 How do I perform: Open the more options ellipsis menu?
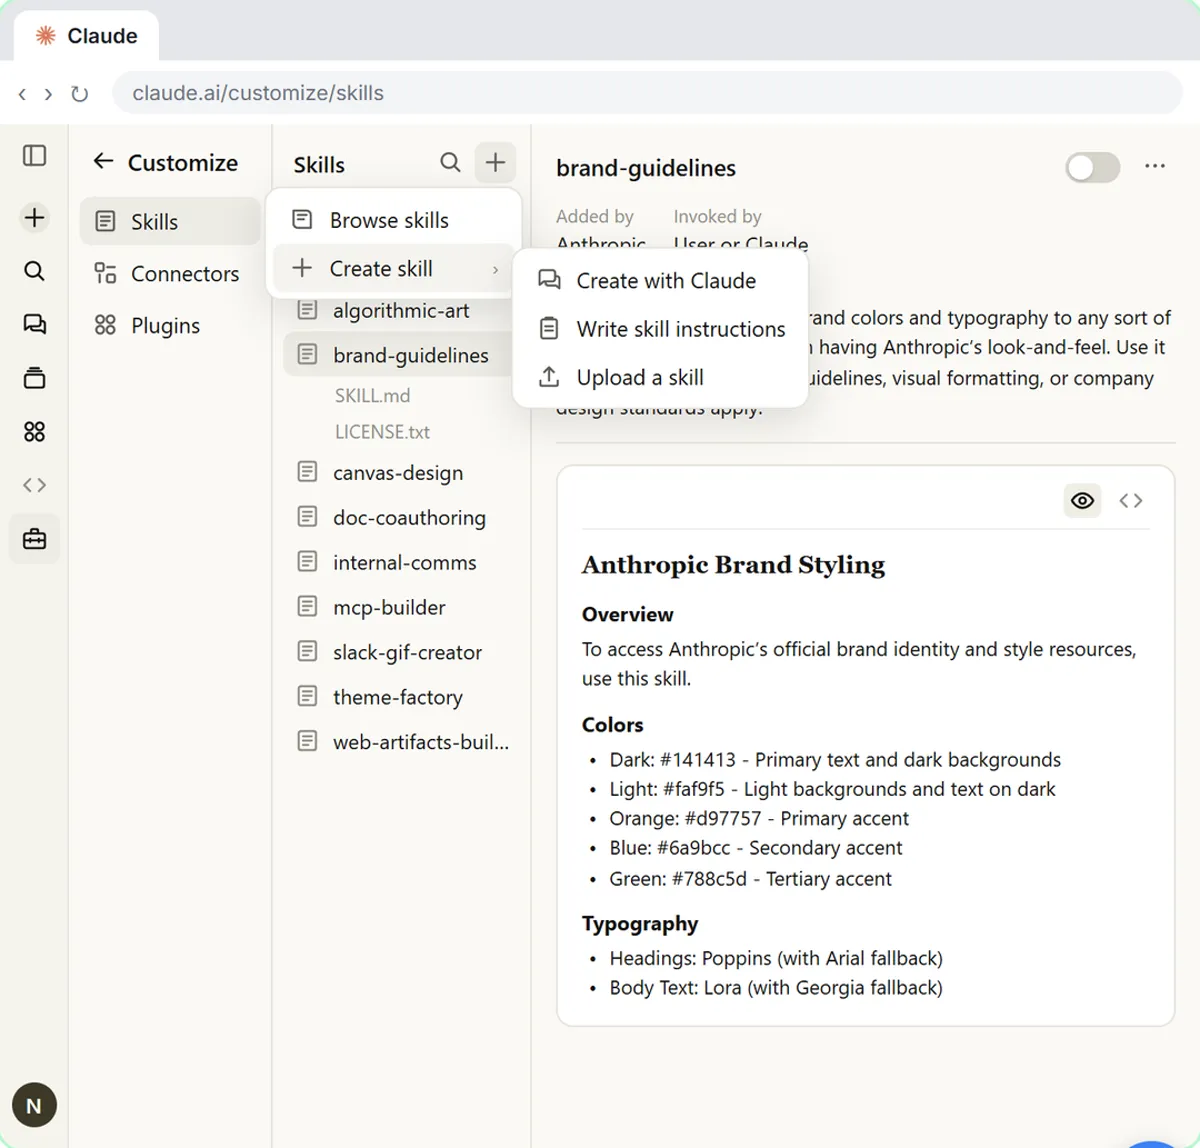(x=1155, y=166)
